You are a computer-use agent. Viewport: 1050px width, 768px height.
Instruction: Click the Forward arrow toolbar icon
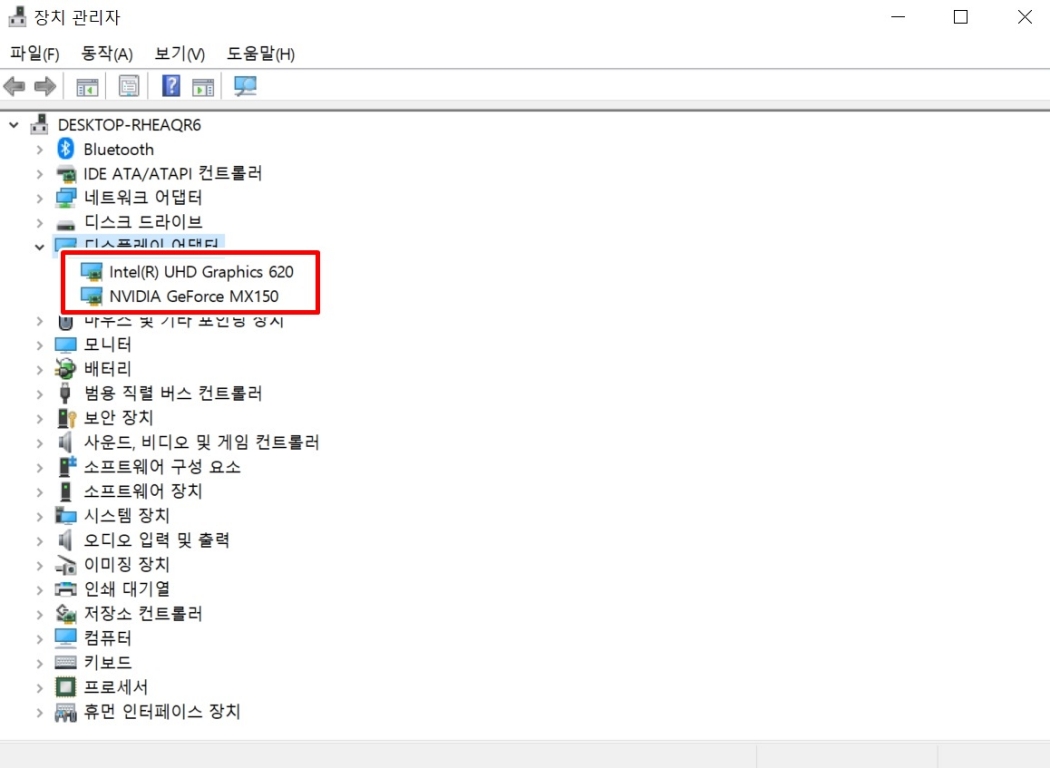pyautogui.click(x=45, y=86)
